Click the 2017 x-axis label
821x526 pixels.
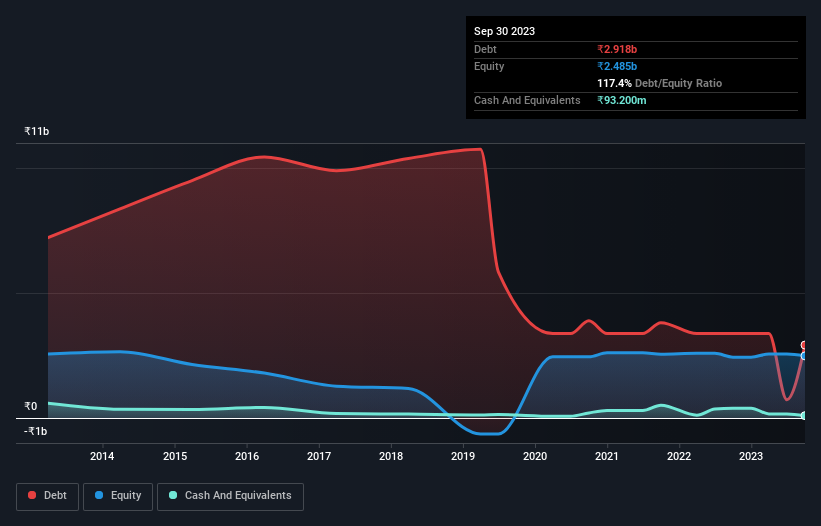pyautogui.click(x=319, y=456)
